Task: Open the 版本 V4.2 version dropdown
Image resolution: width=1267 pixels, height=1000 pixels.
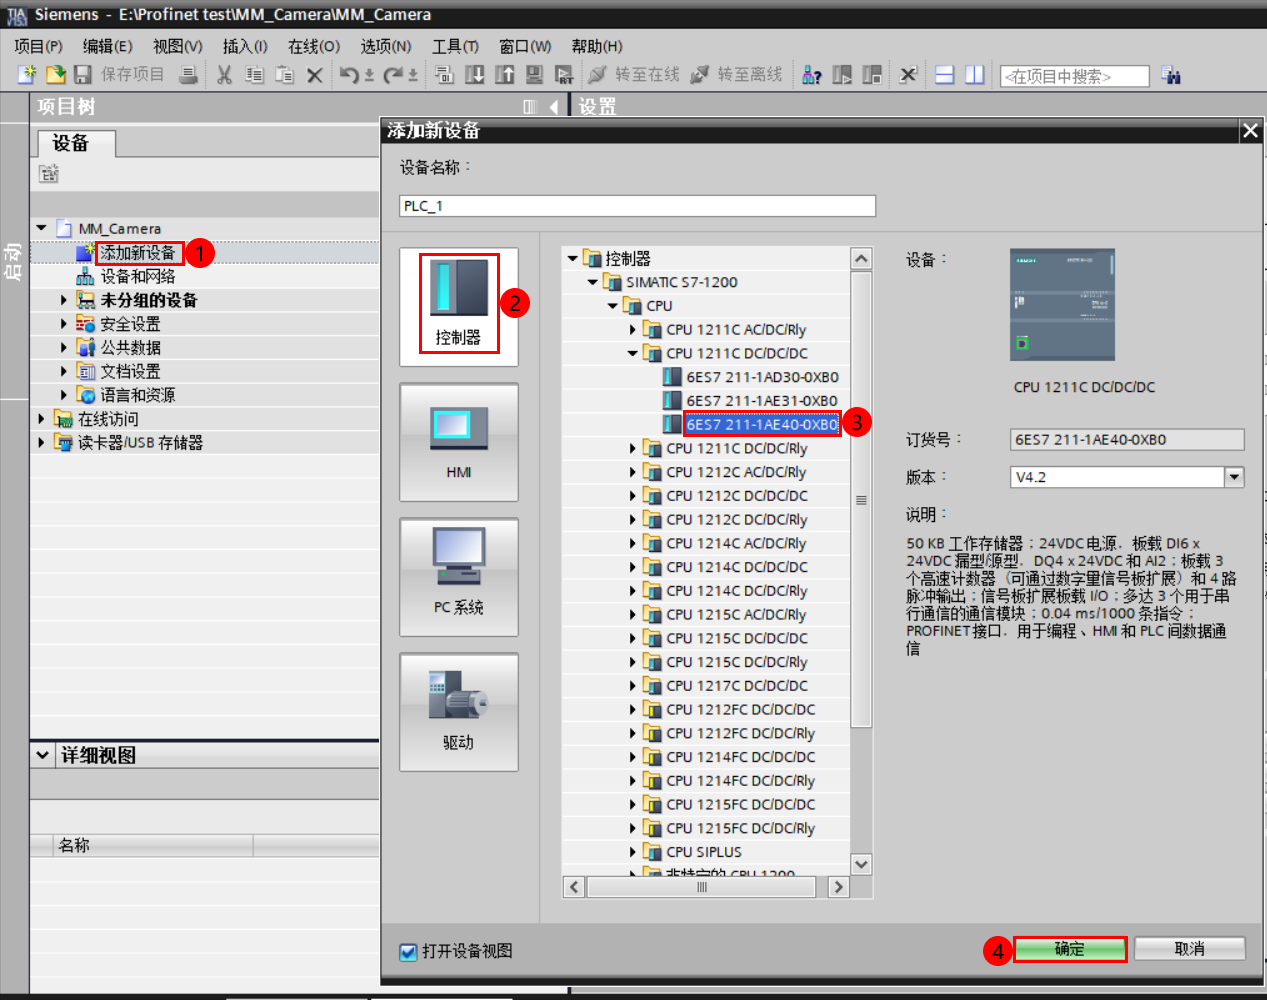Action: [x=1233, y=477]
